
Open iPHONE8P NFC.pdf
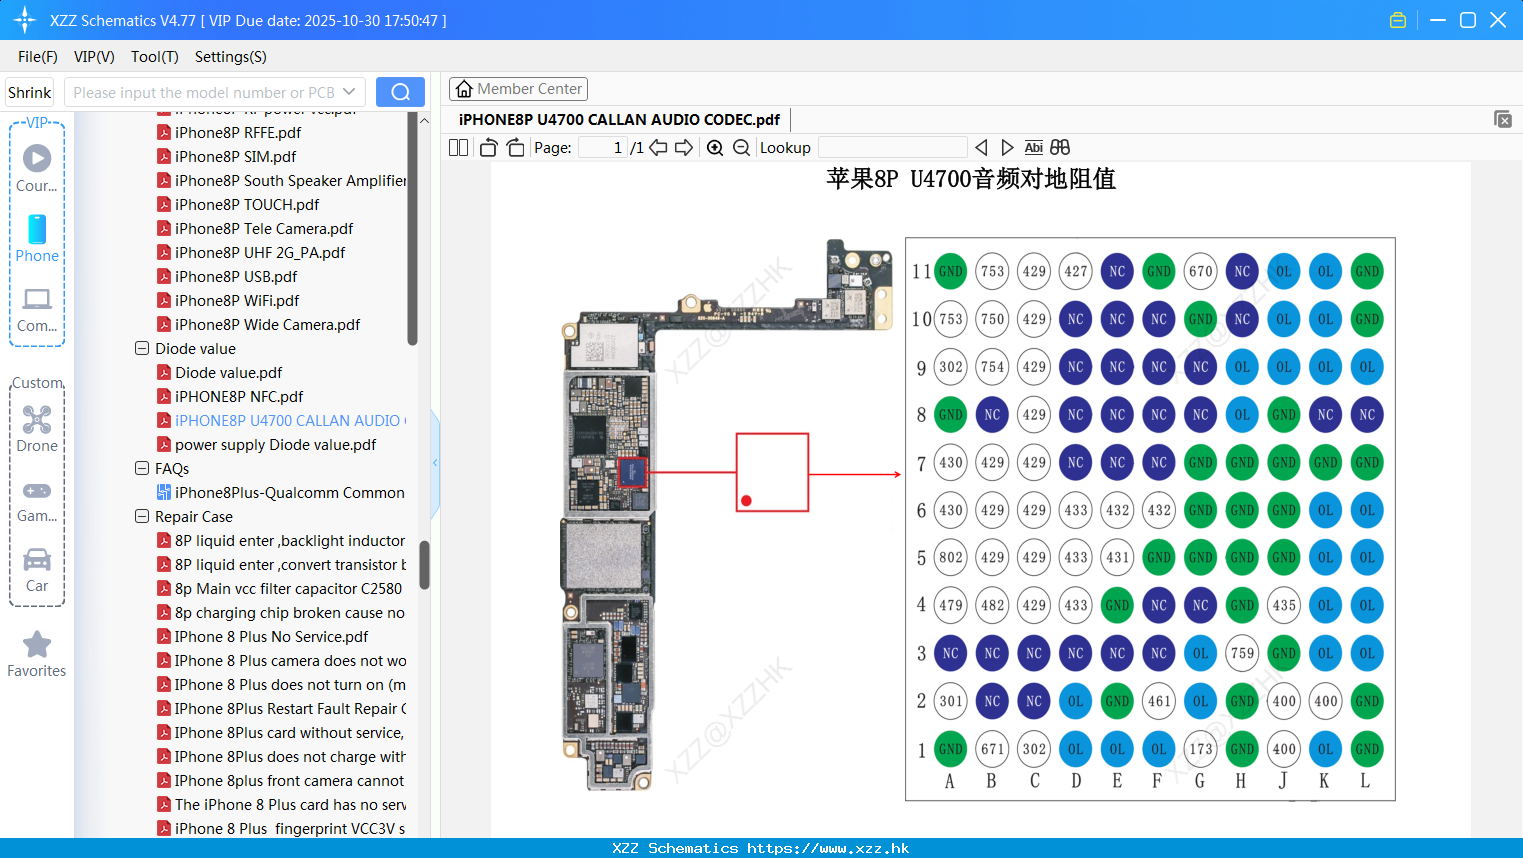click(239, 396)
